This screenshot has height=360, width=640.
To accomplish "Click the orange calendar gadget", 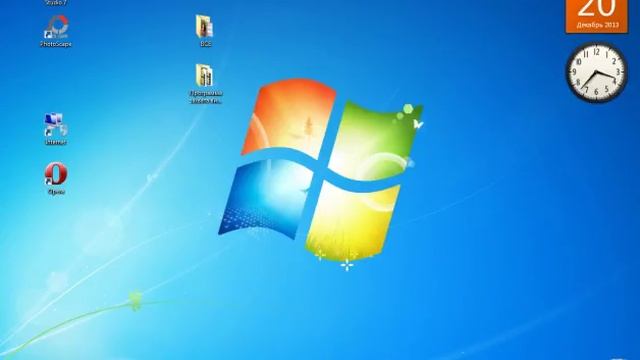I will (x=597, y=16).
